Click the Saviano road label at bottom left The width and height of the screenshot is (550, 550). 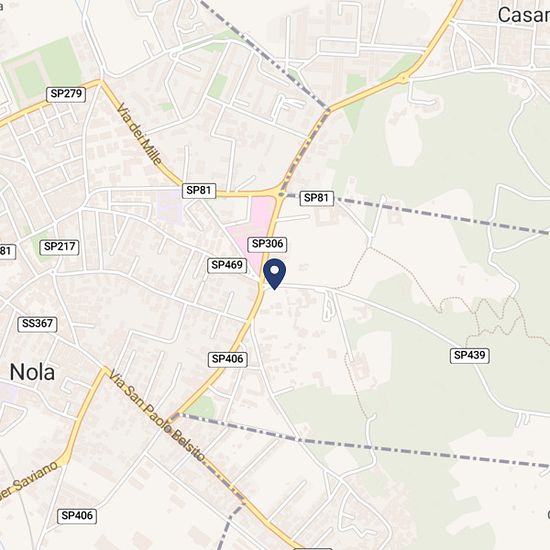pyautogui.click(x=28, y=481)
